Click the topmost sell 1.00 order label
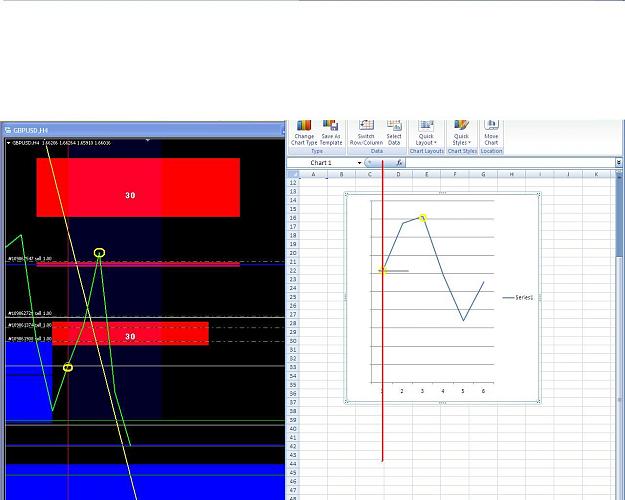 [x=30, y=259]
